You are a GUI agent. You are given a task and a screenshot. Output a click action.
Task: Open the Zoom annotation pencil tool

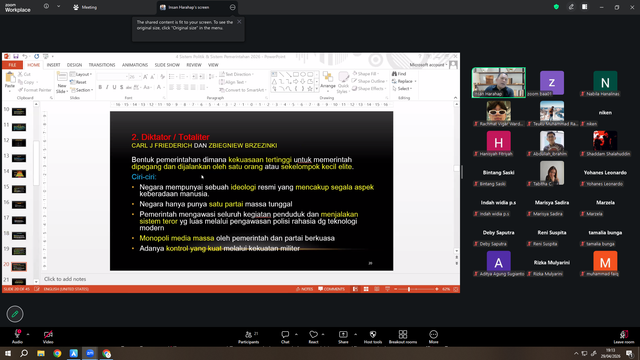(15, 314)
